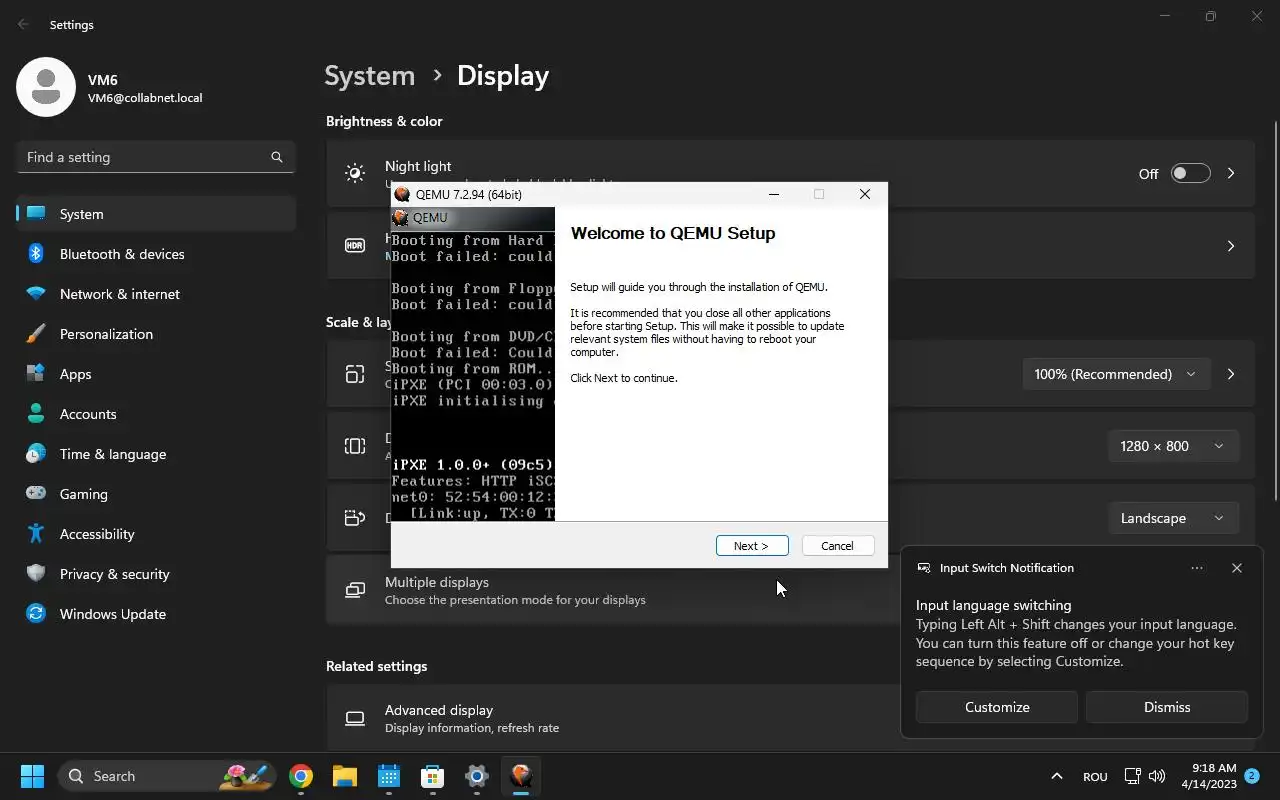Open Accessibility settings
Screen dimensions: 1280x800
[156, 534]
